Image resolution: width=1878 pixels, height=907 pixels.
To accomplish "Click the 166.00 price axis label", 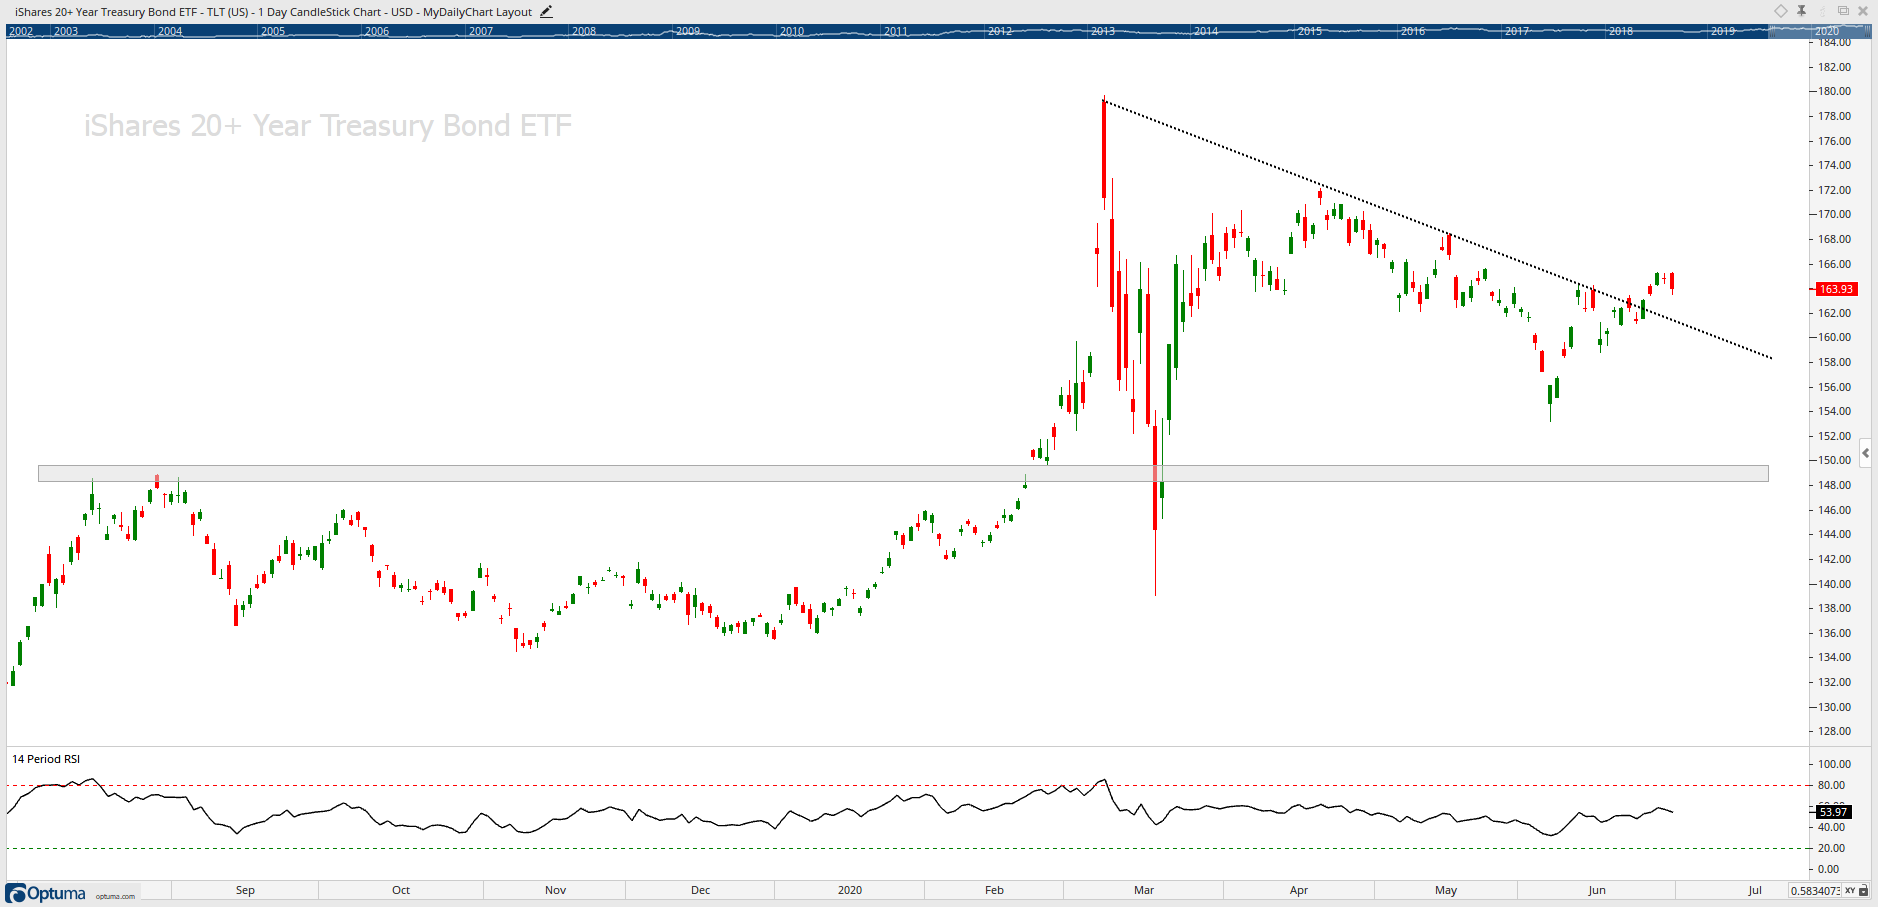I will 1834,264.
